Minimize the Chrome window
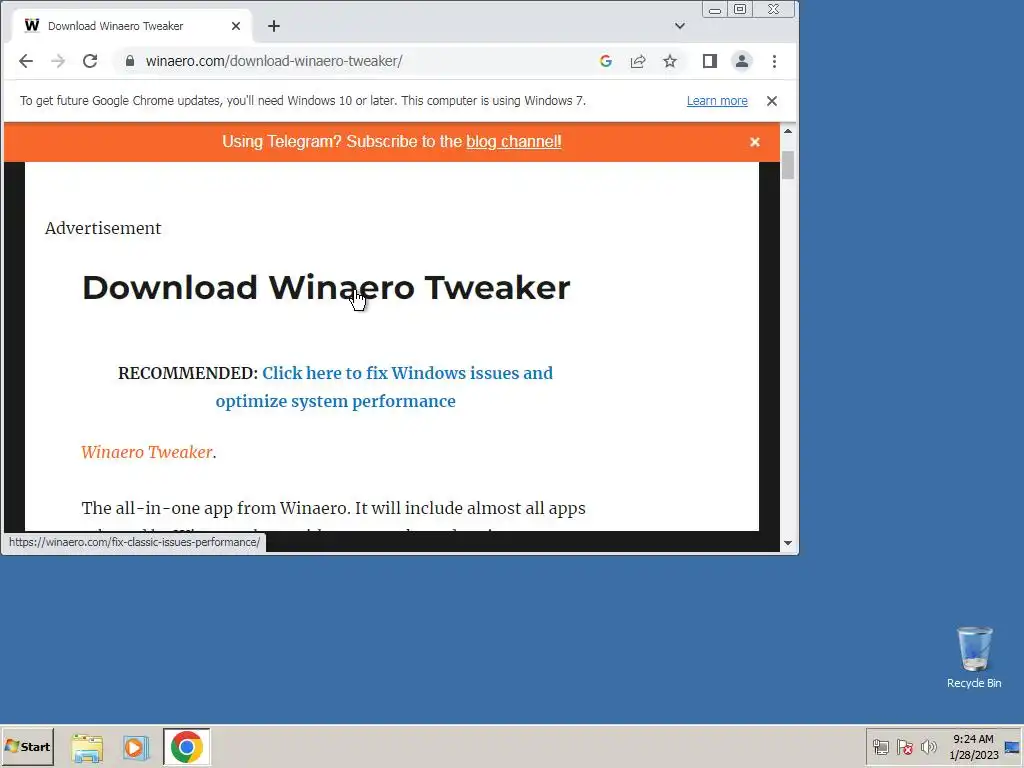The width and height of the screenshot is (1024, 768). (715, 10)
